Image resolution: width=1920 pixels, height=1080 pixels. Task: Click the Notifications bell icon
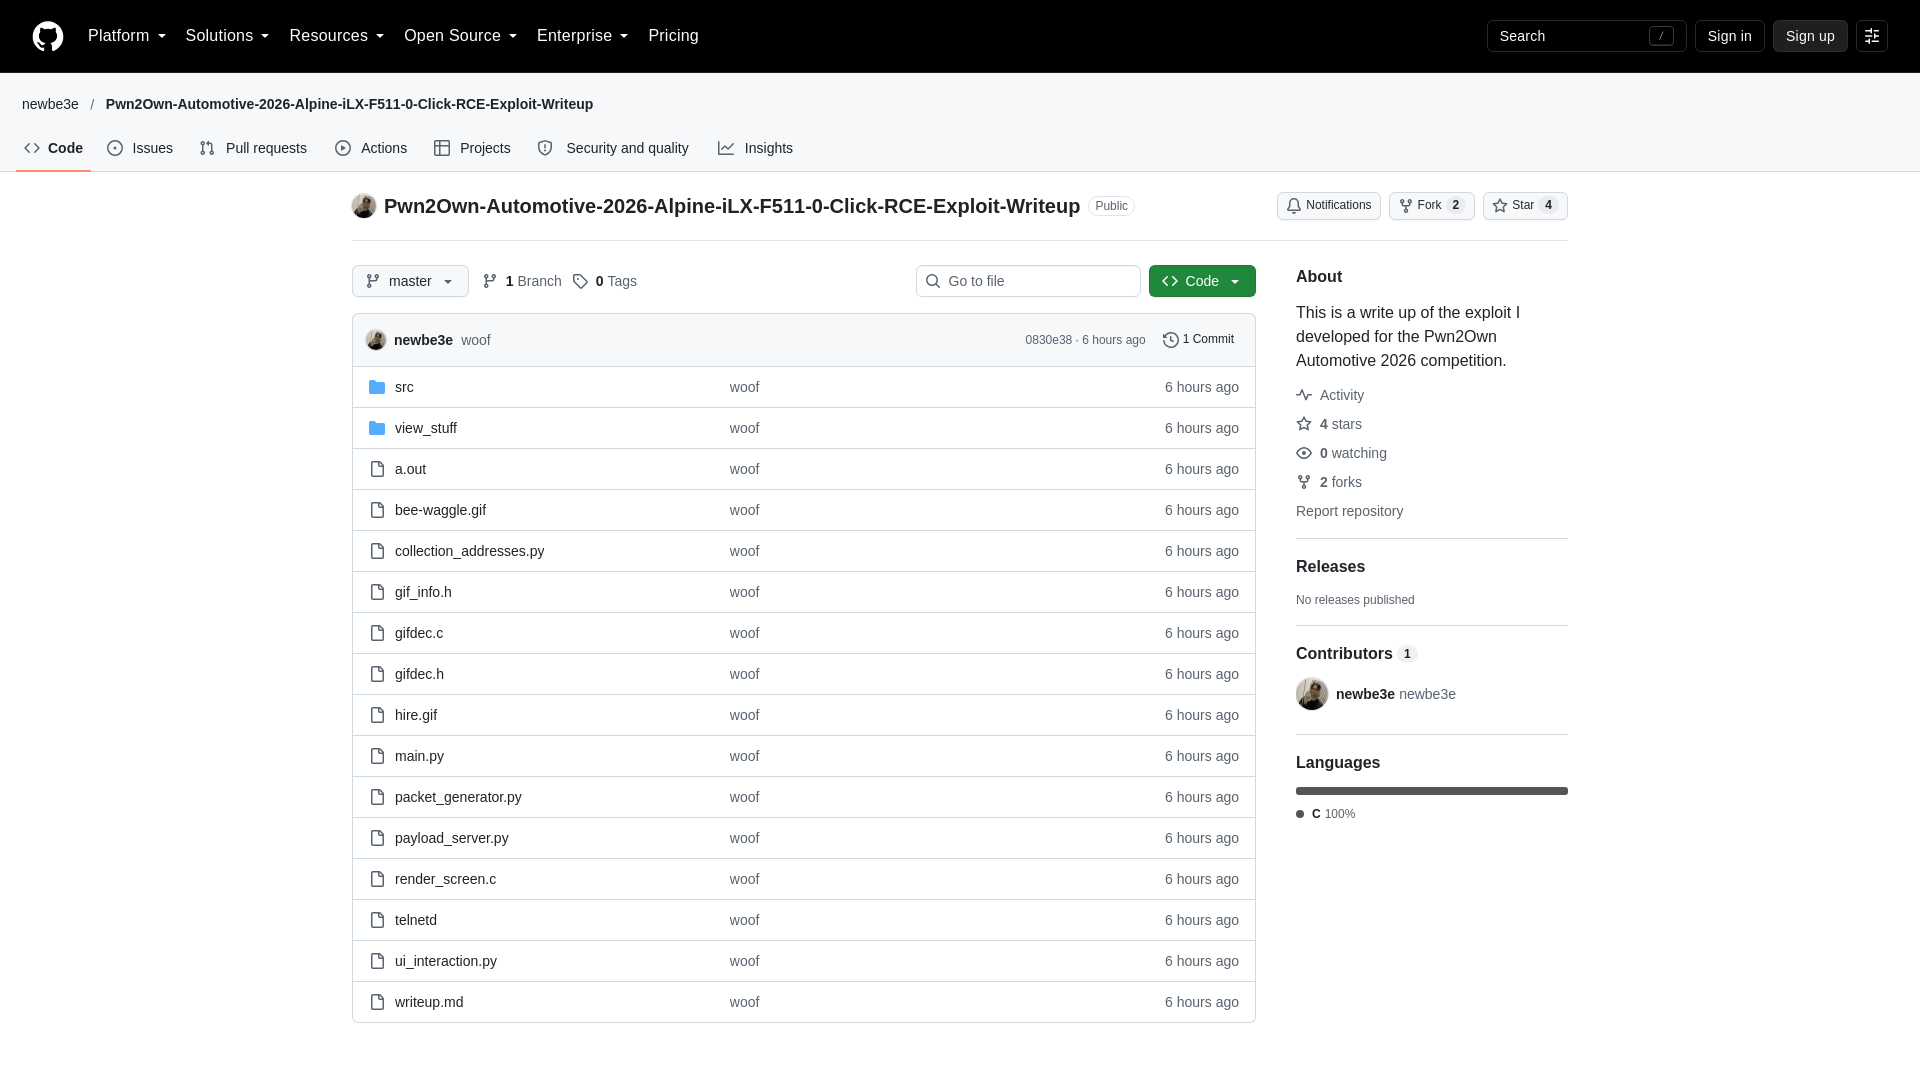1294,206
